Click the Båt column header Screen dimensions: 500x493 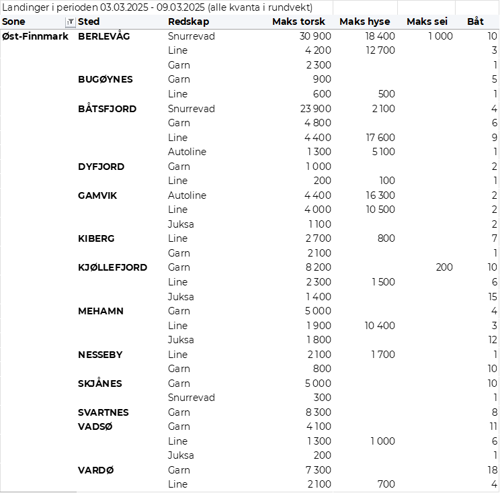[475, 22]
